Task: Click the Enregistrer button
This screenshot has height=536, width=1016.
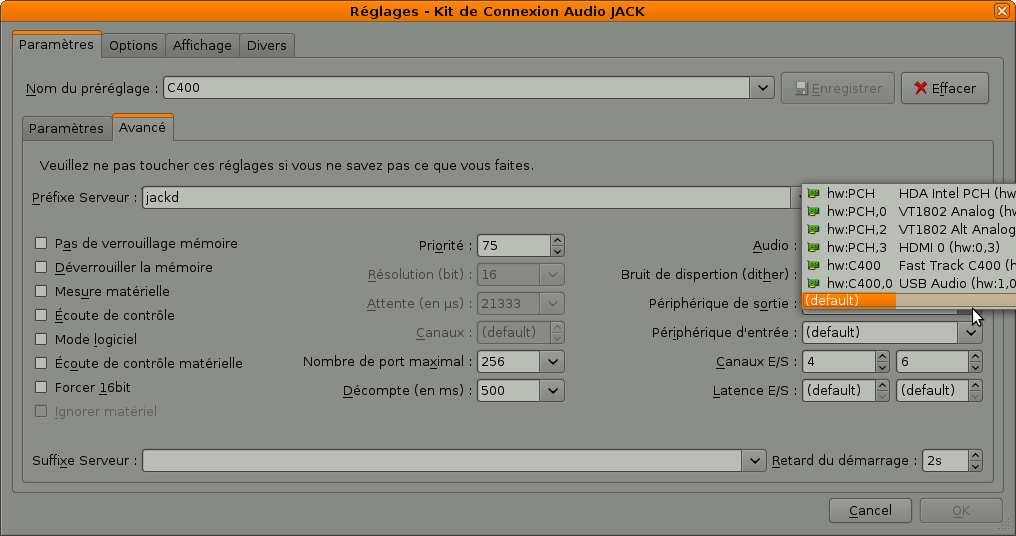Action: click(838, 88)
